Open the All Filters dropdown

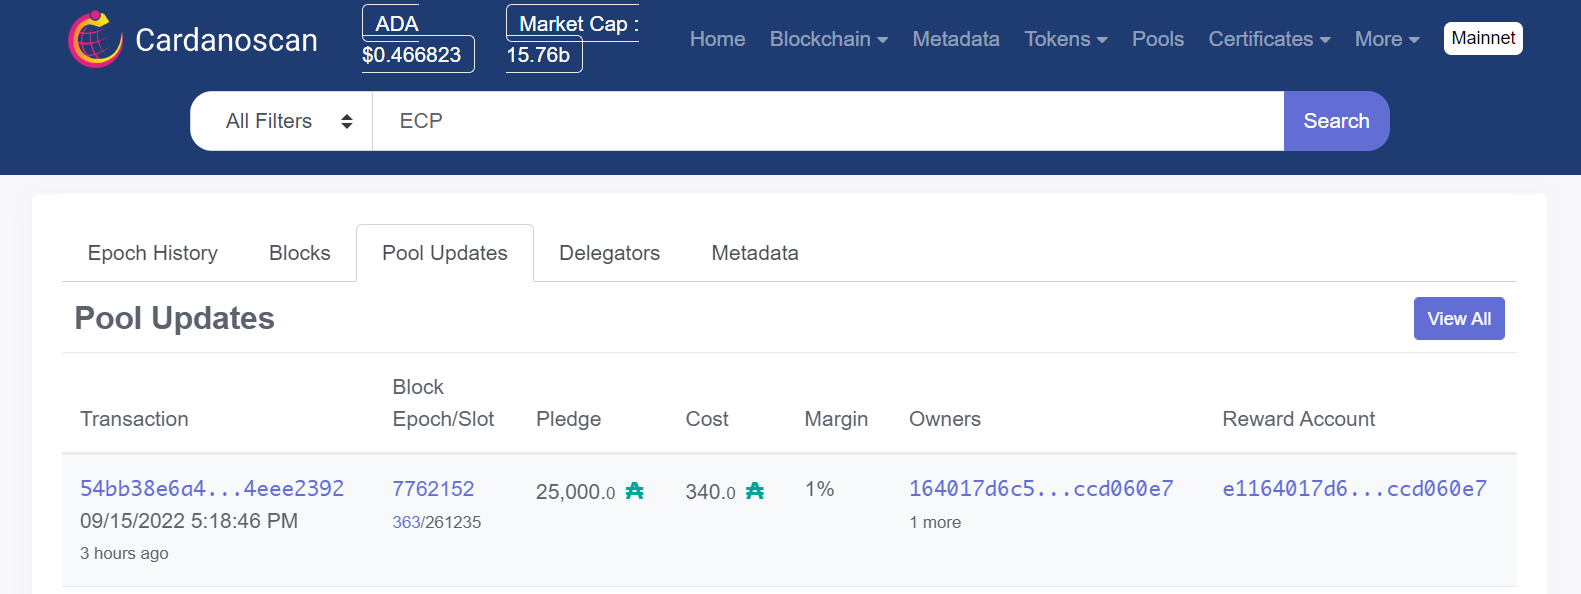coord(290,121)
